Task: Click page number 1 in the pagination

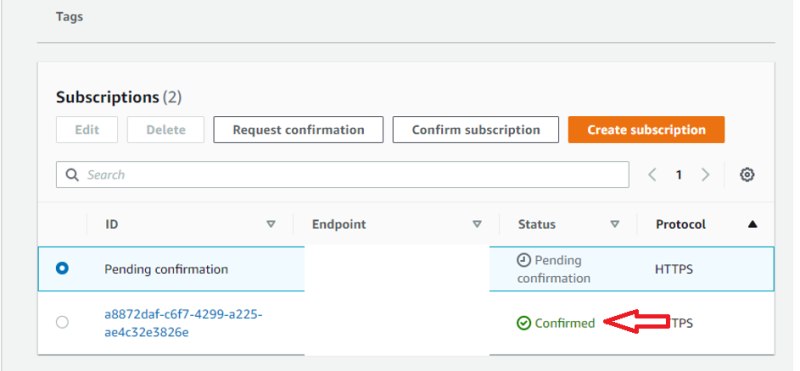Action: pos(679,175)
